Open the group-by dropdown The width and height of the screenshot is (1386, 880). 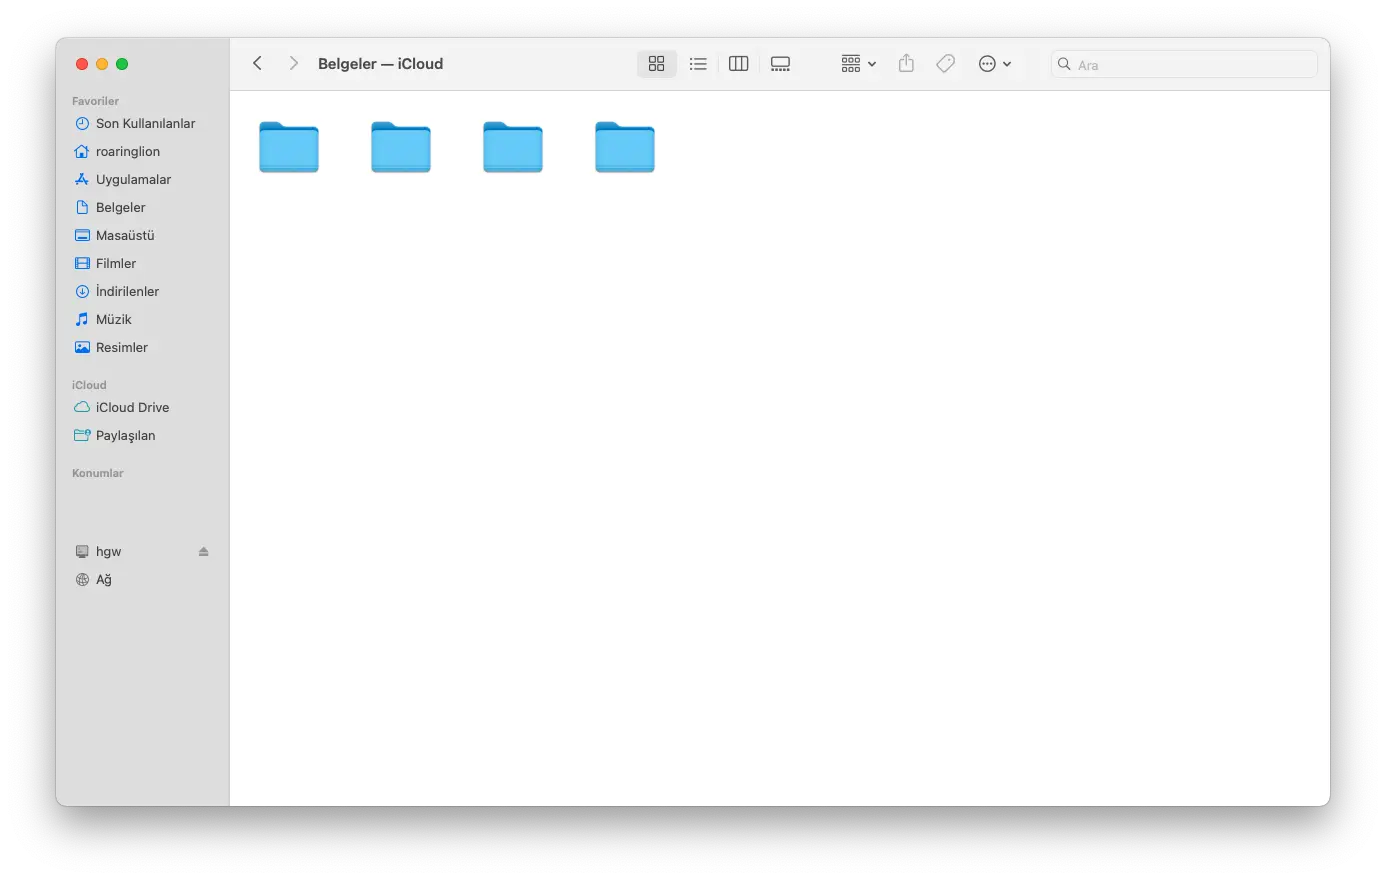858,64
